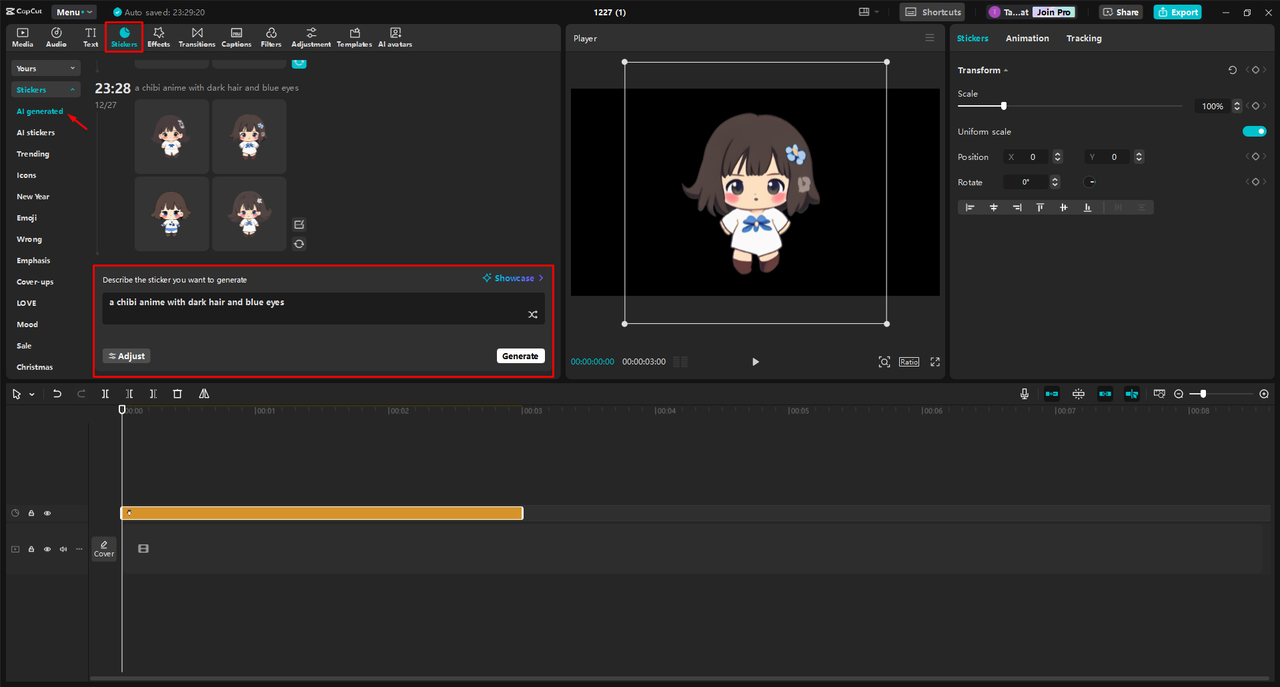This screenshot has width=1280, height=687.
Task: Click the Delete left trim icon
Action: tap(129, 394)
